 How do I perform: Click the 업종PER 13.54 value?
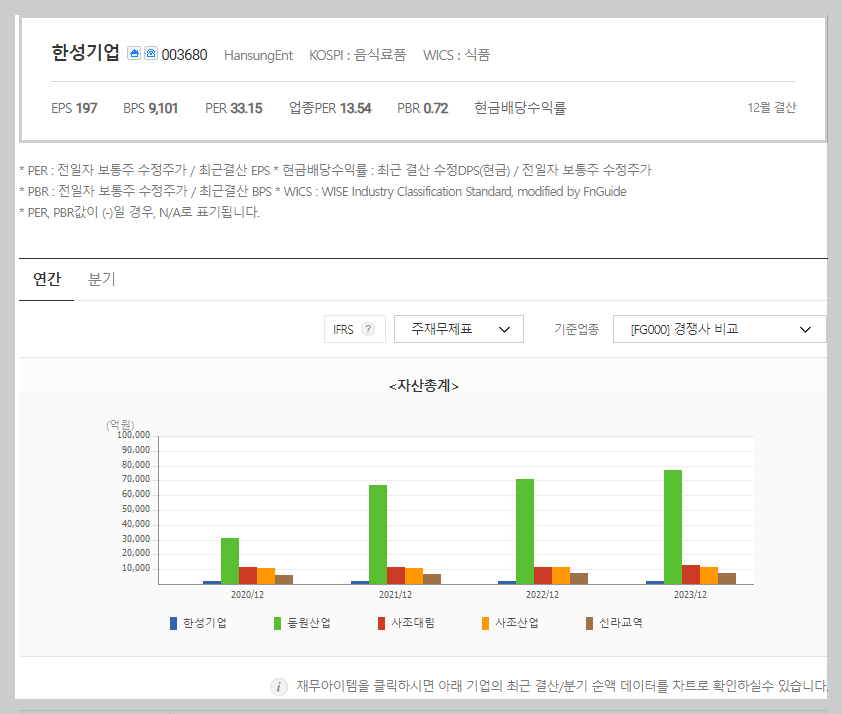330,108
